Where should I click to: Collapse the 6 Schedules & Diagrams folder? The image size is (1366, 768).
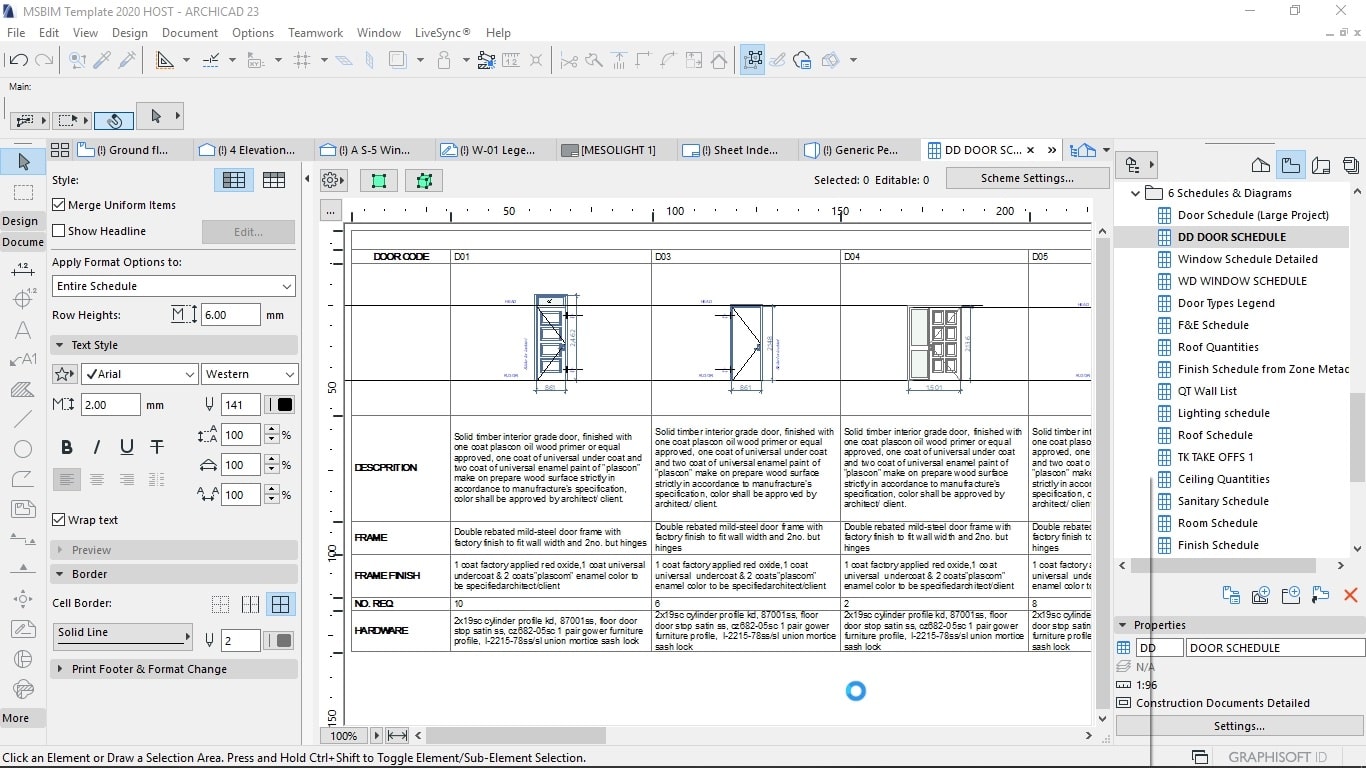pyautogui.click(x=1135, y=192)
